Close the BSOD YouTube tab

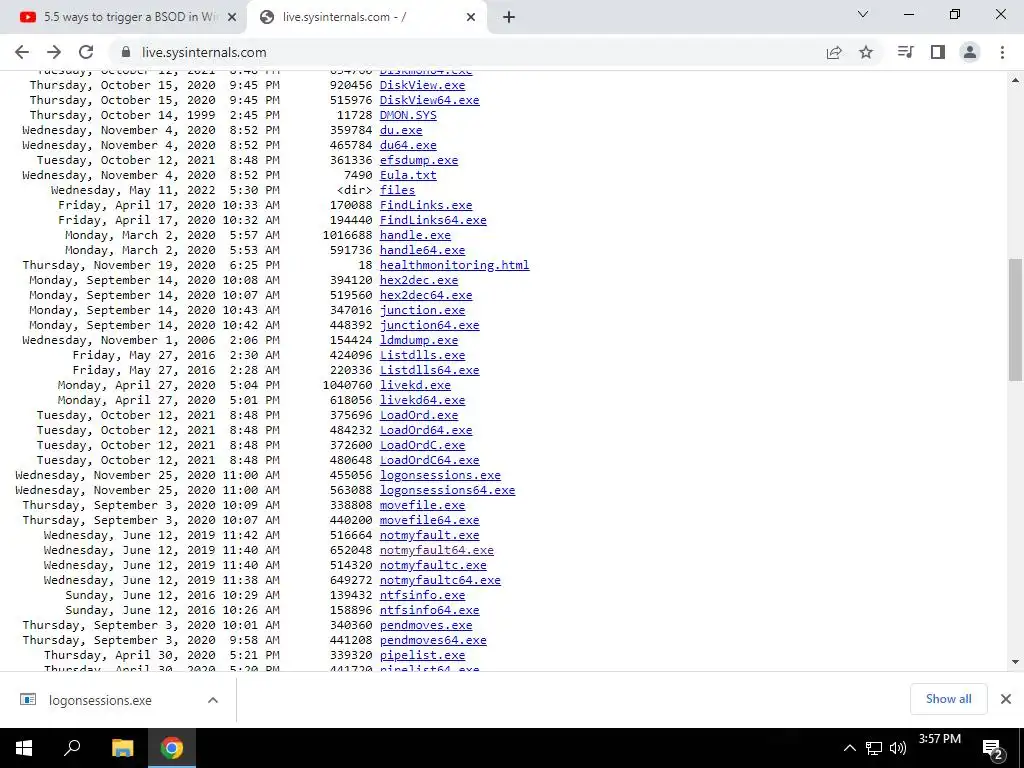(231, 18)
